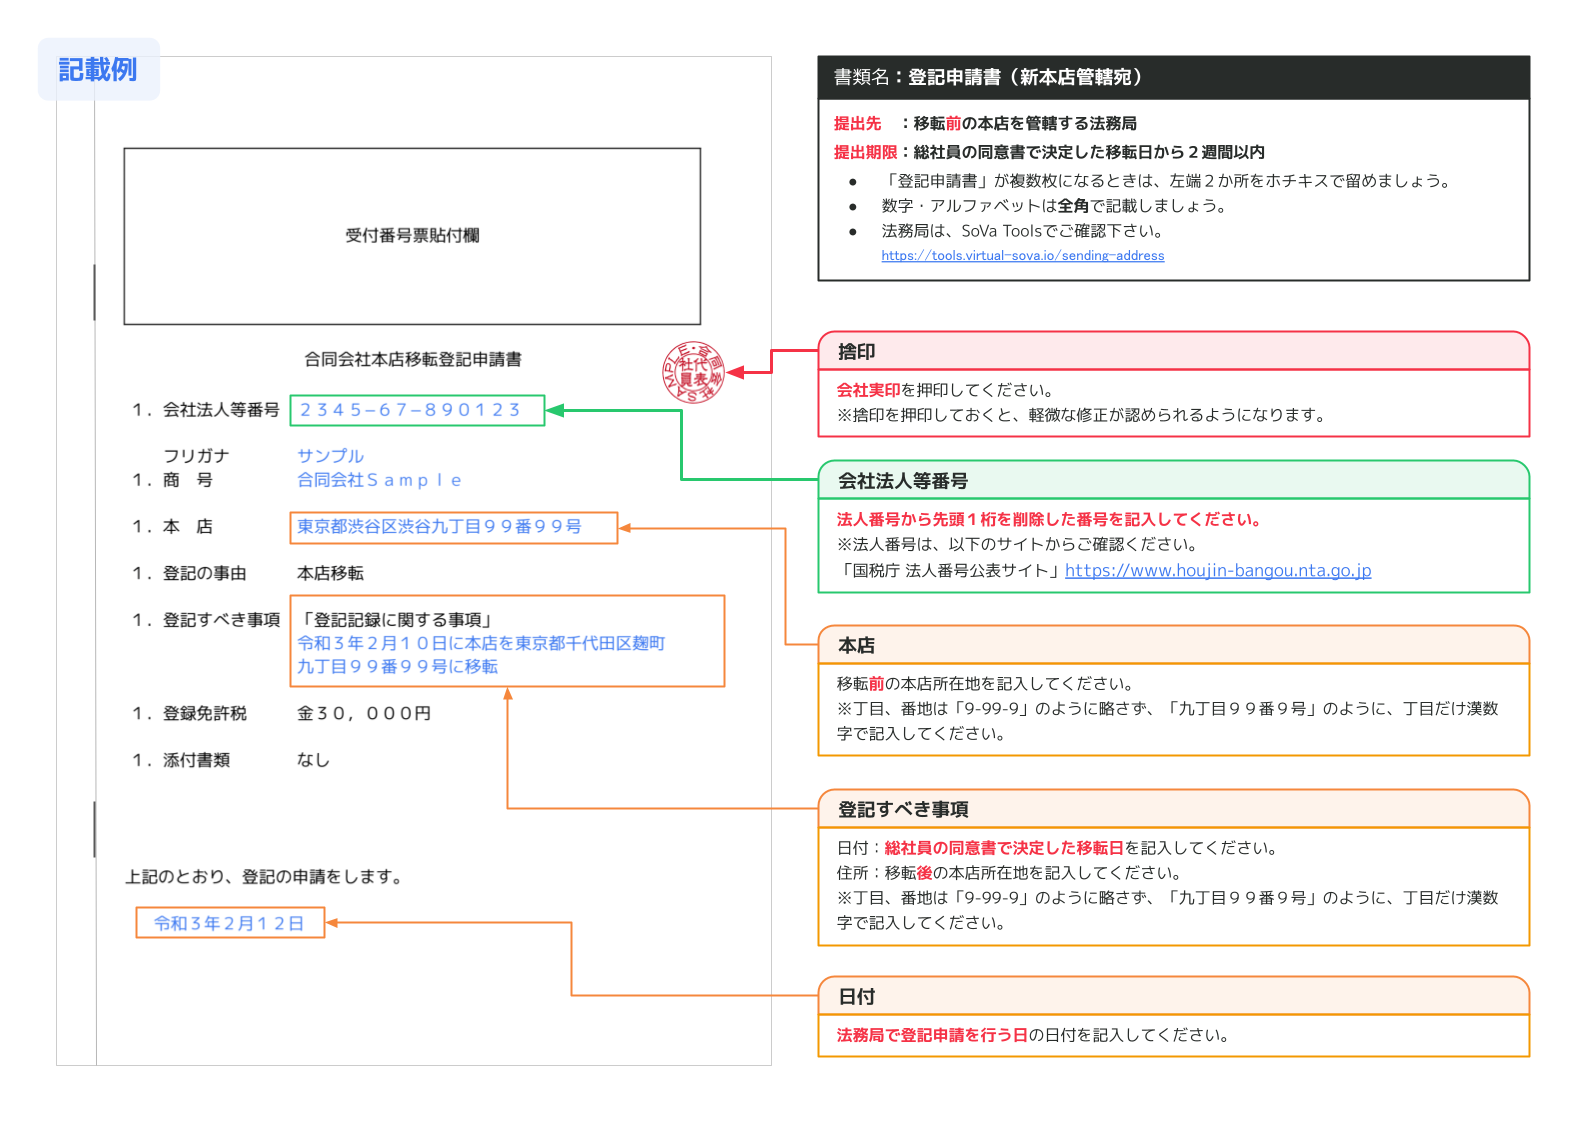Click the 上記のとおり、登記の申請をします text
This screenshot has width=1586, height=1122.
tap(265, 877)
